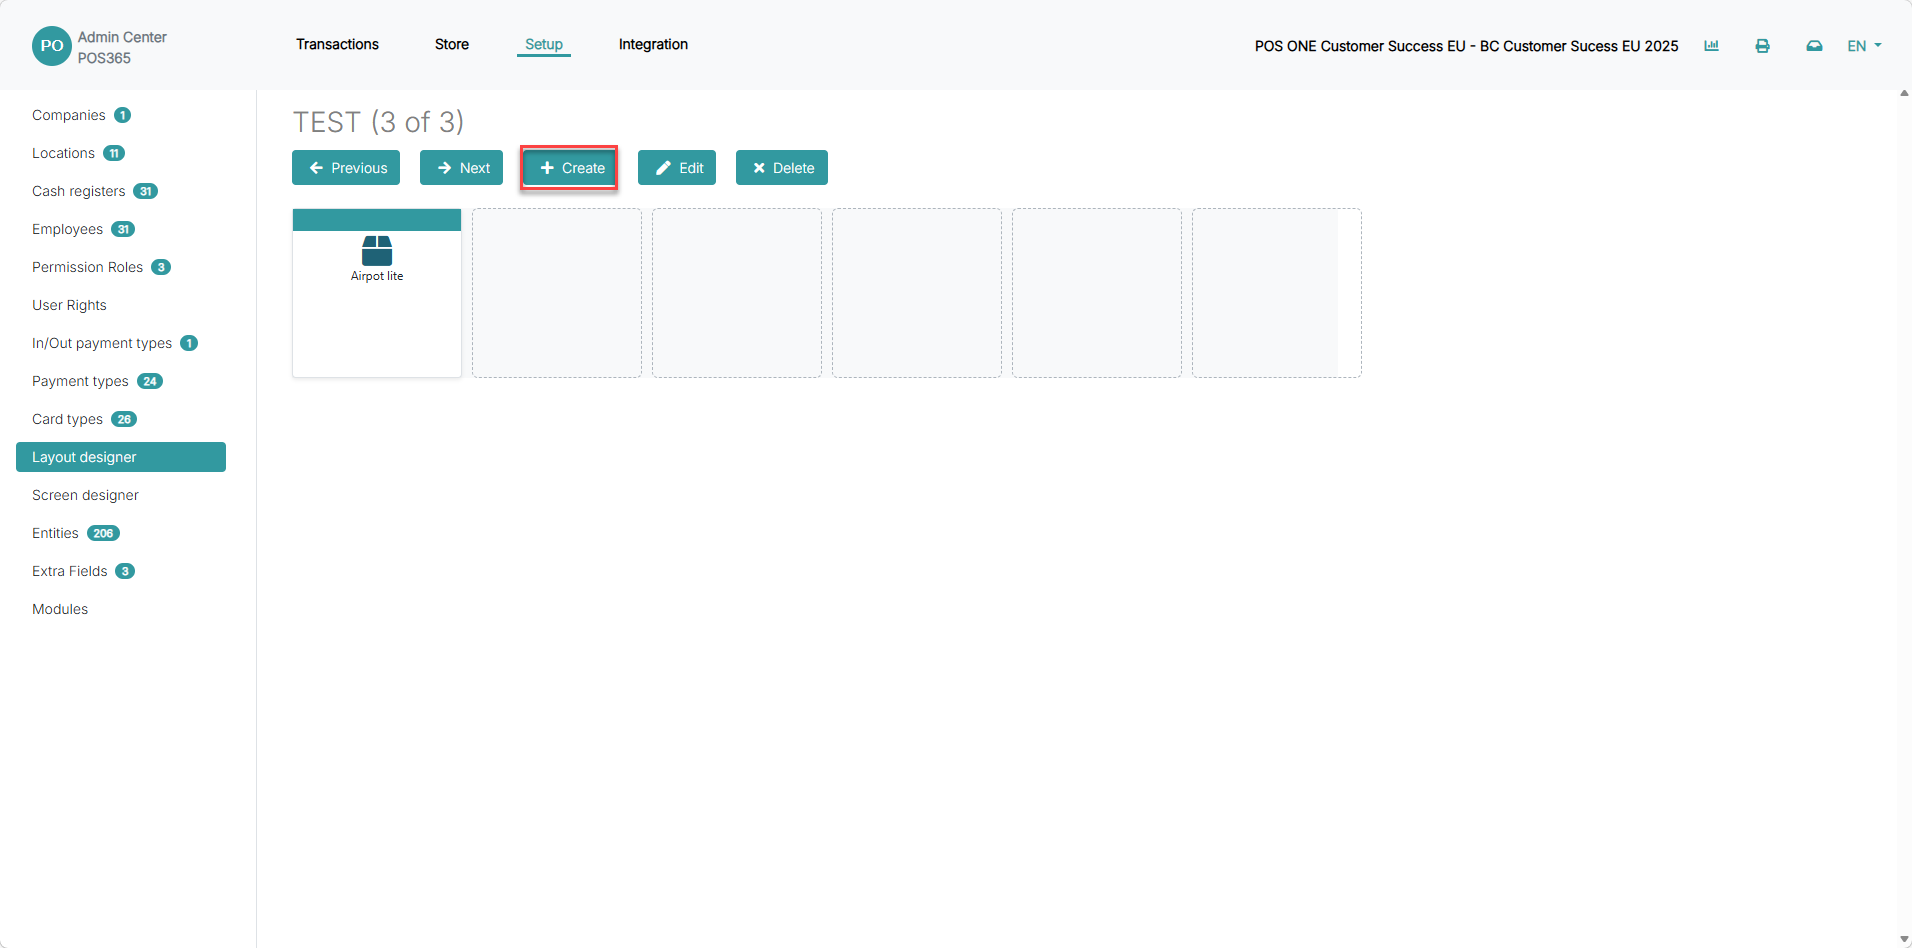Click the cloud icon in header
This screenshot has width=1912, height=948.
click(x=1814, y=46)
